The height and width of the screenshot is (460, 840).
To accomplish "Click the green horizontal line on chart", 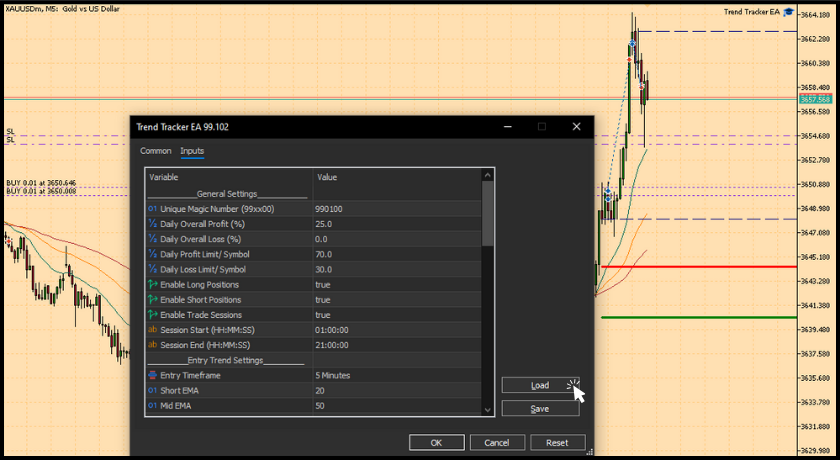I will [x=699, y=318].
